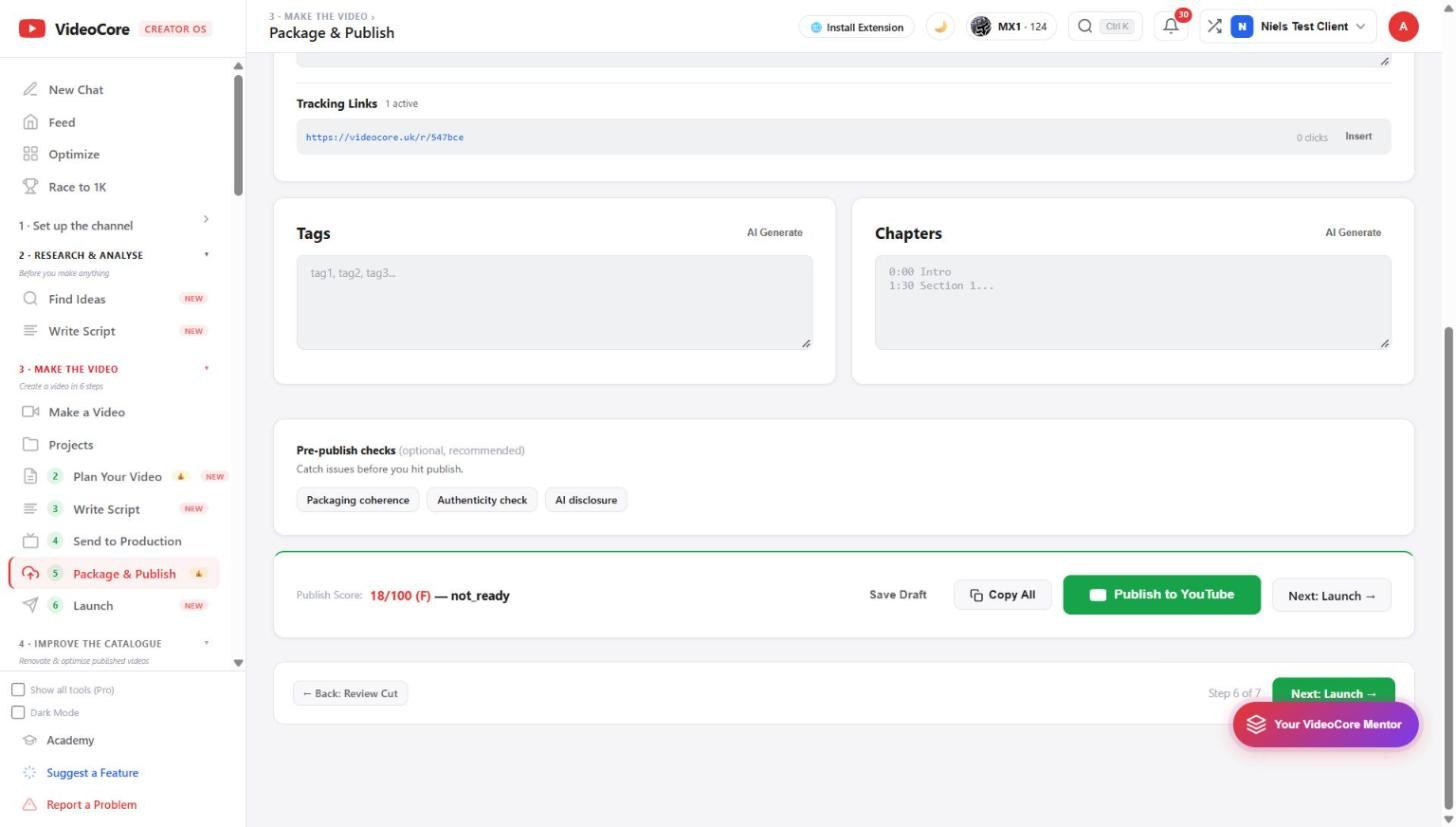The image size is (1456, 827).
Task: Click the MX1 · 124 credits badge
Action: (1012, 27)
